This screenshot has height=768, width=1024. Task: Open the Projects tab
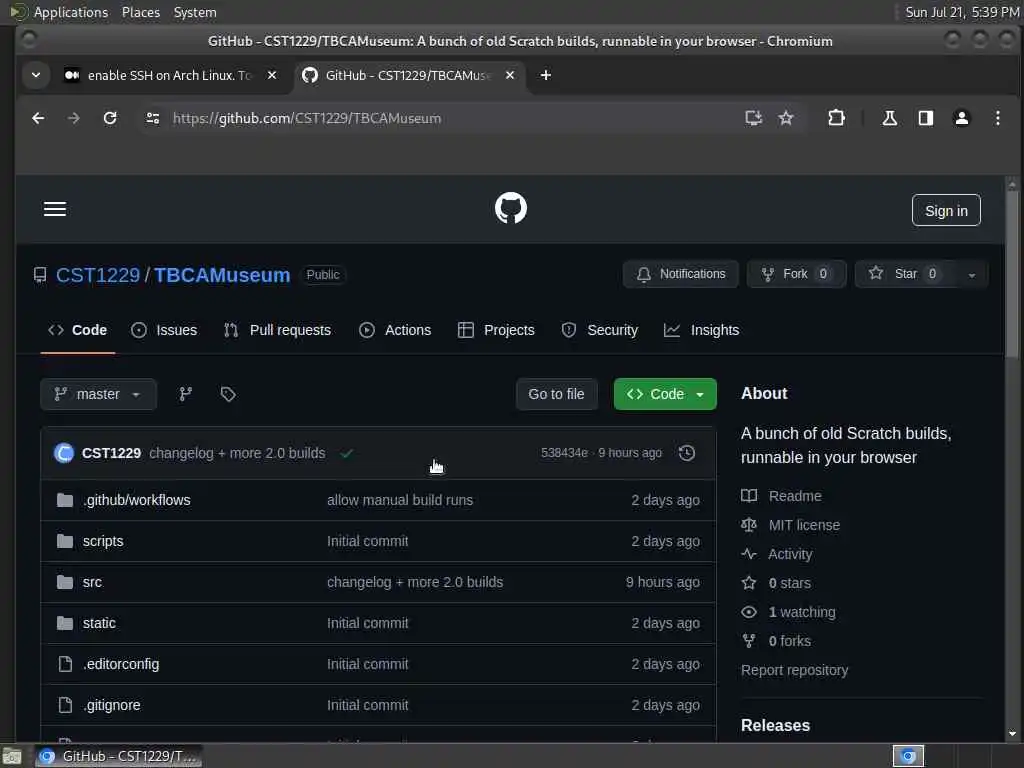click(496, 330)
